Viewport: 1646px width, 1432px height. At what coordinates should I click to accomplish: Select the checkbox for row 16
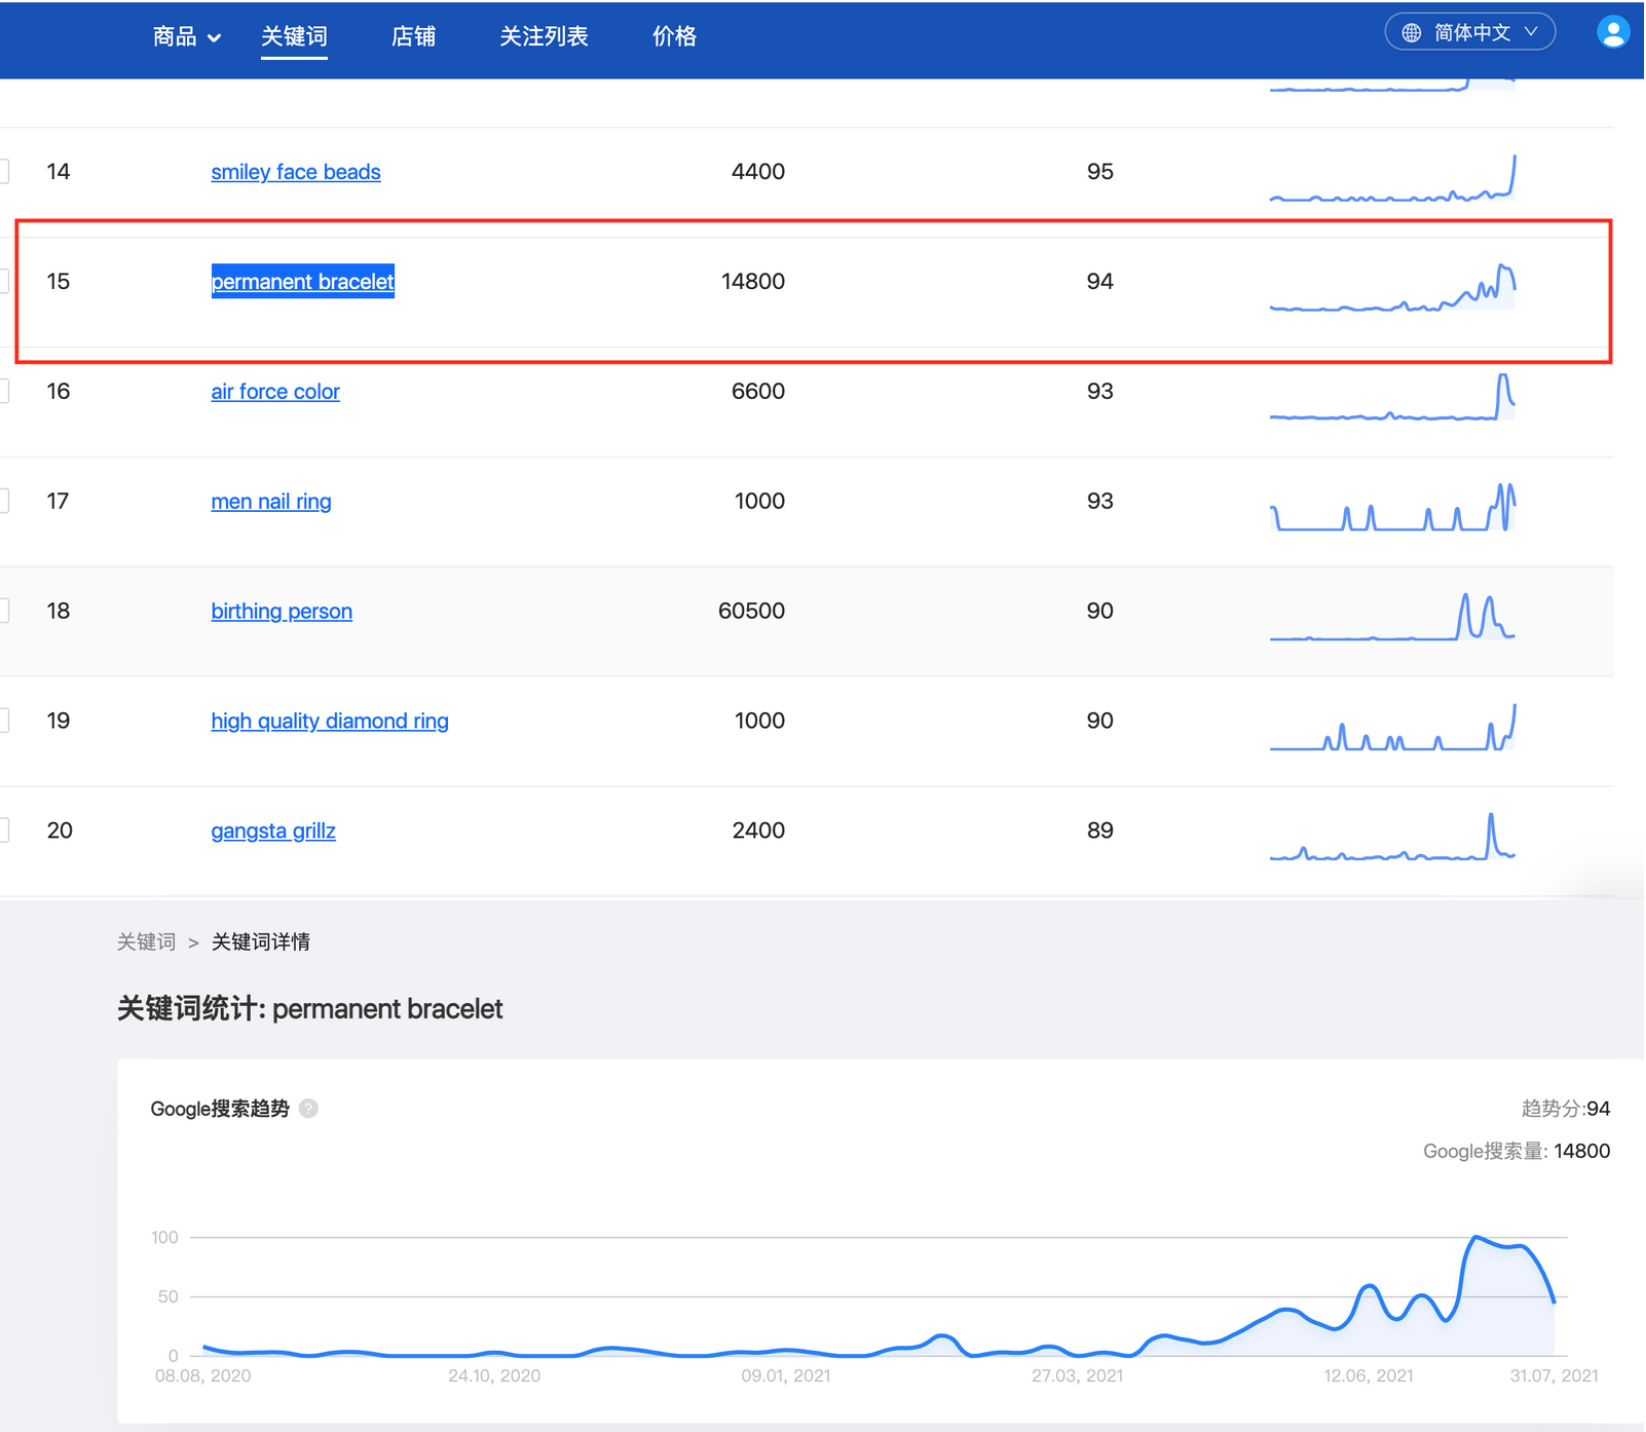click(x=4, y=392)
